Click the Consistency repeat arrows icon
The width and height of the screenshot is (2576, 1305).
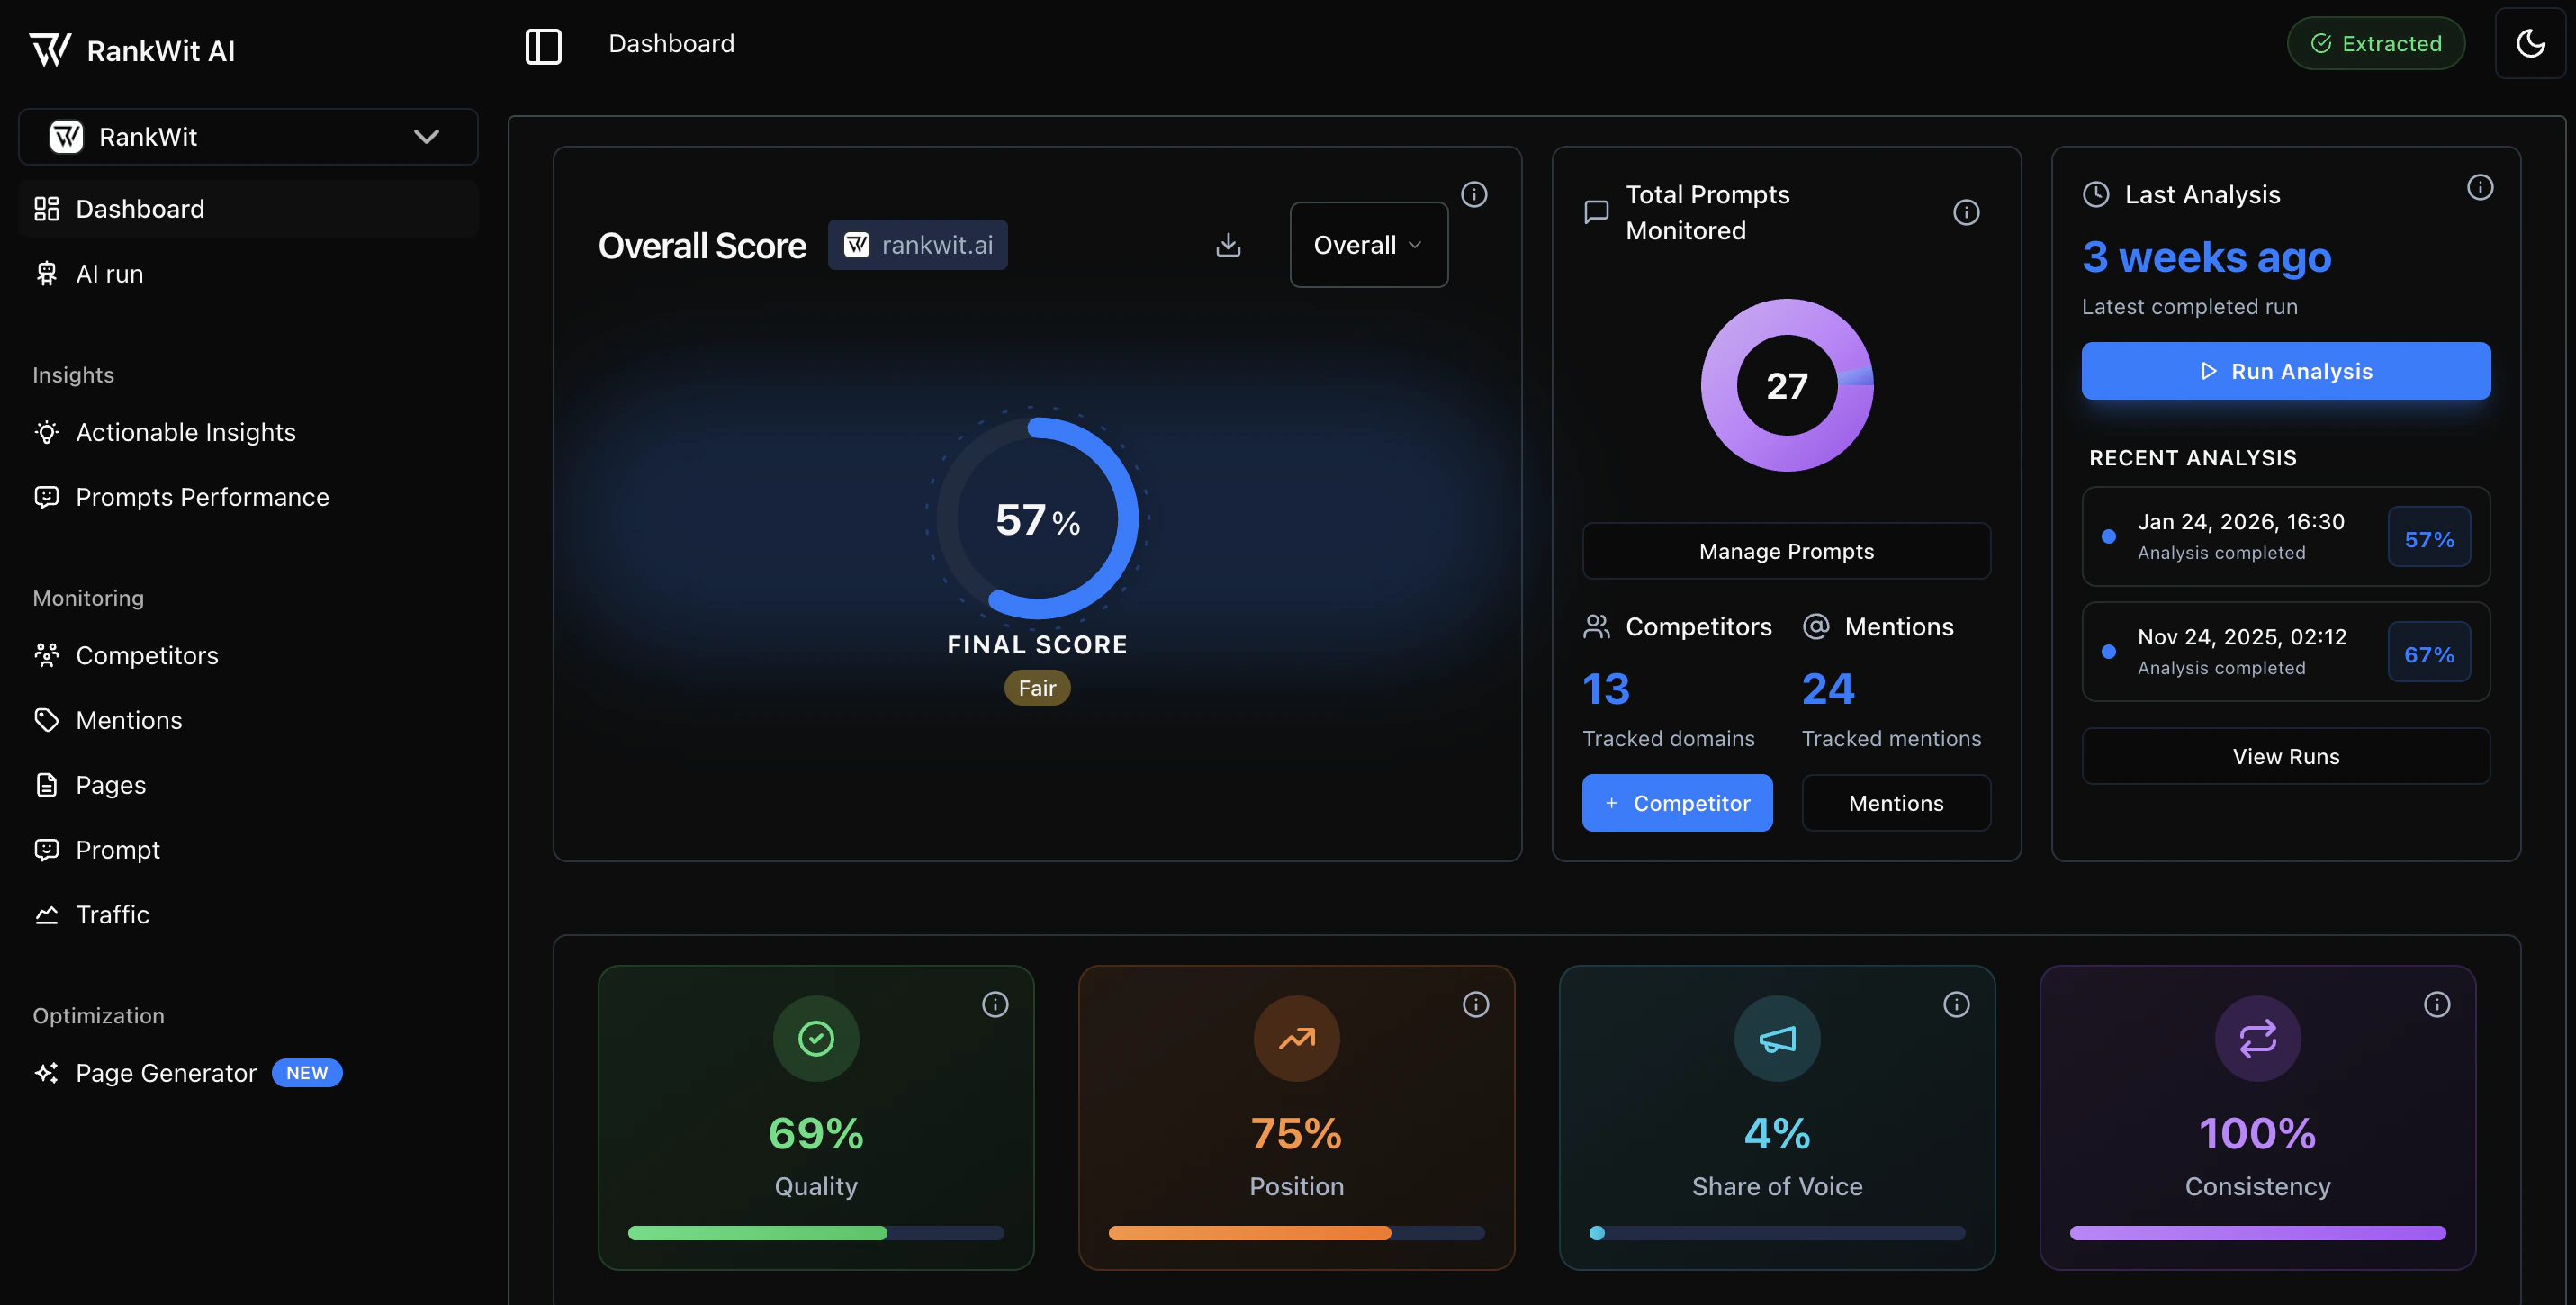tap(2257, 1038)
